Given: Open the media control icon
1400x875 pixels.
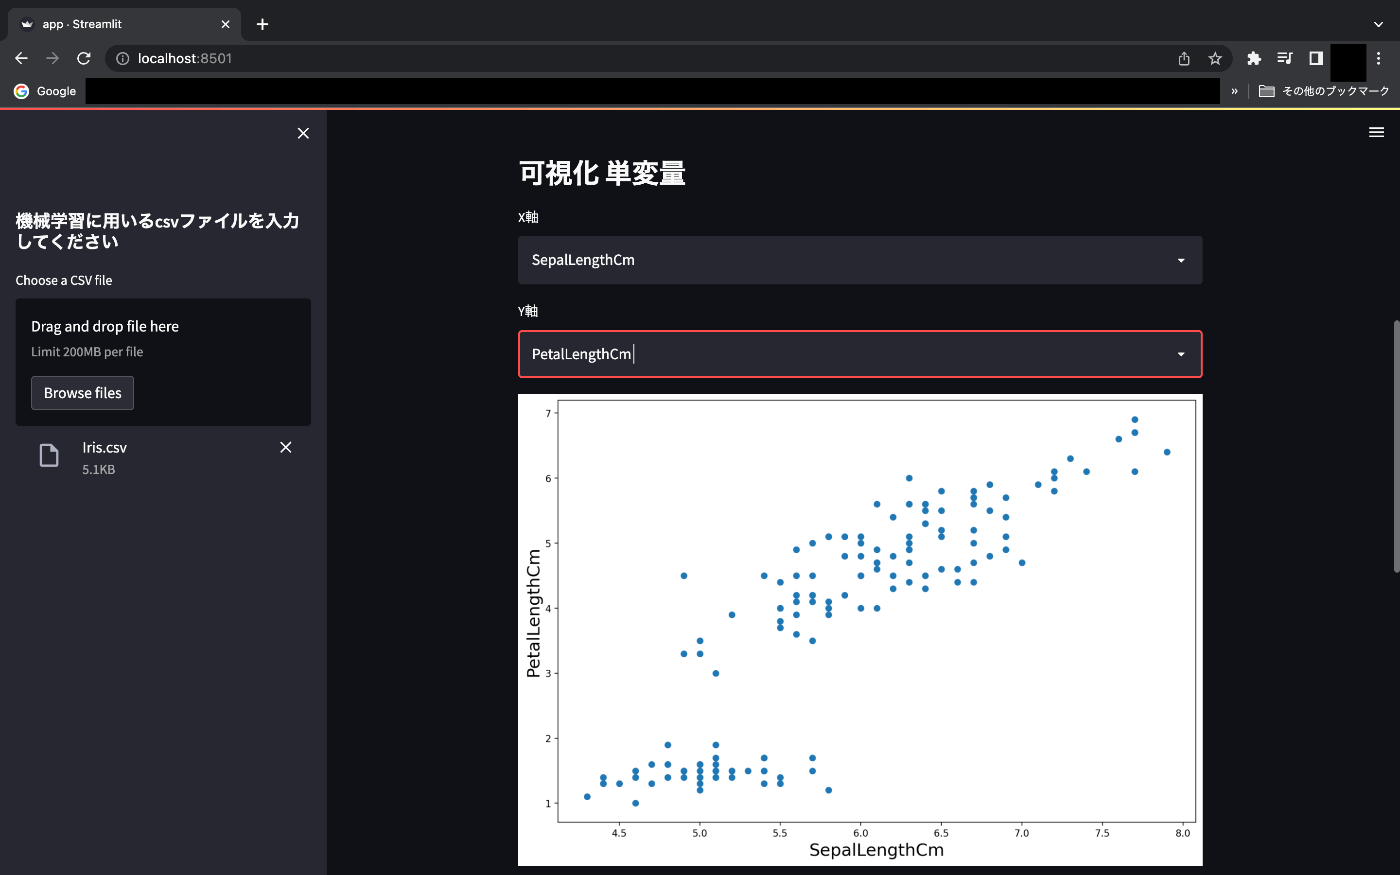Looking at the screenshot, I should (x=1285, y=58).
